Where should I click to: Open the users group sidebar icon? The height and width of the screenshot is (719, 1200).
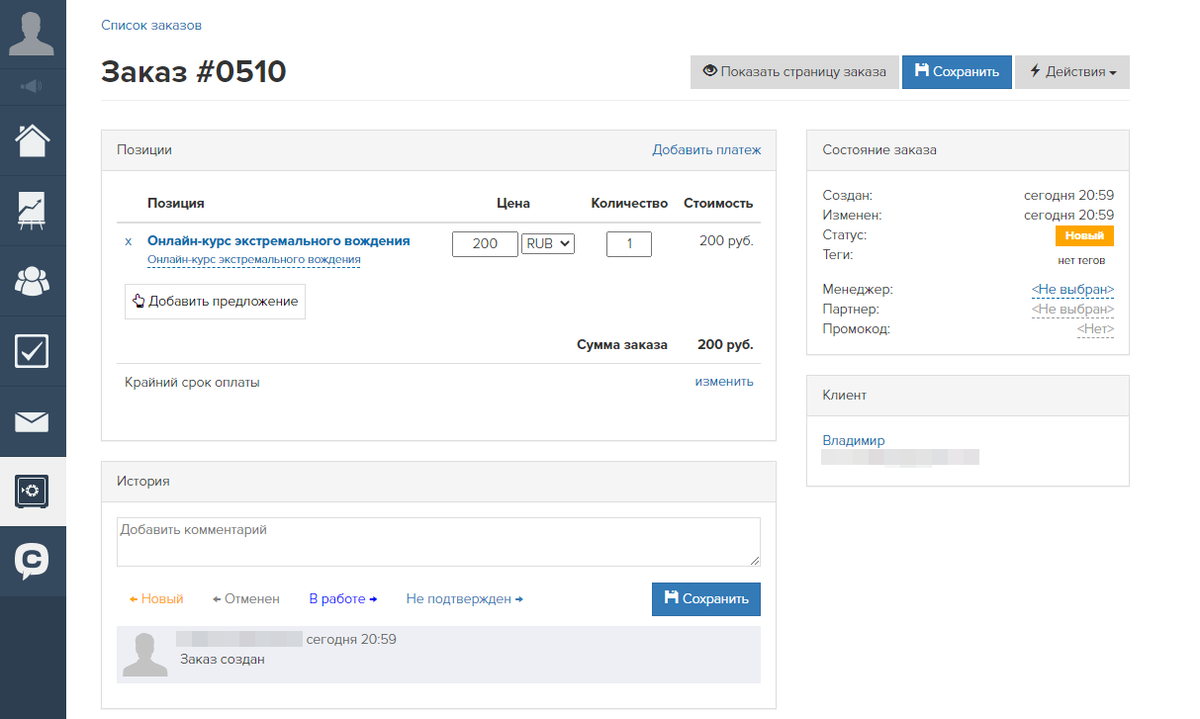32,281
